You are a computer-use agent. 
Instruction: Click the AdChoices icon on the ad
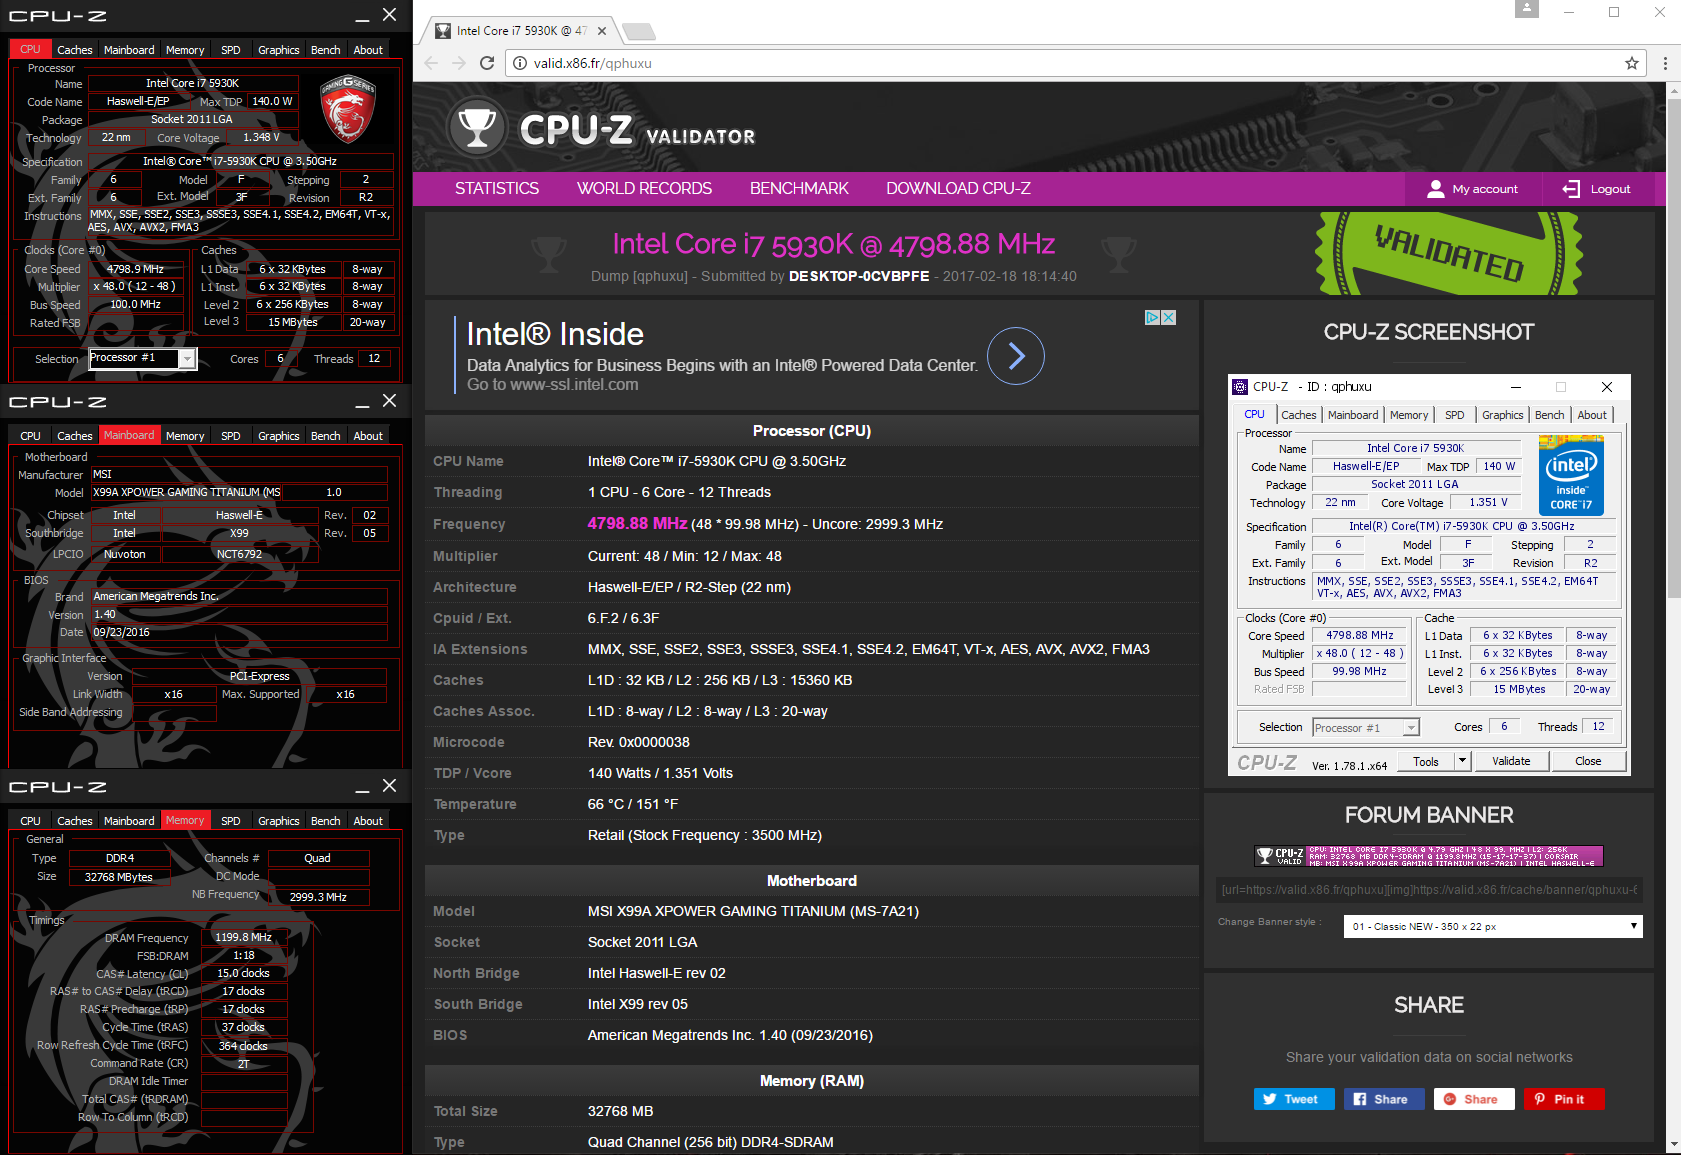point(1152,317)
